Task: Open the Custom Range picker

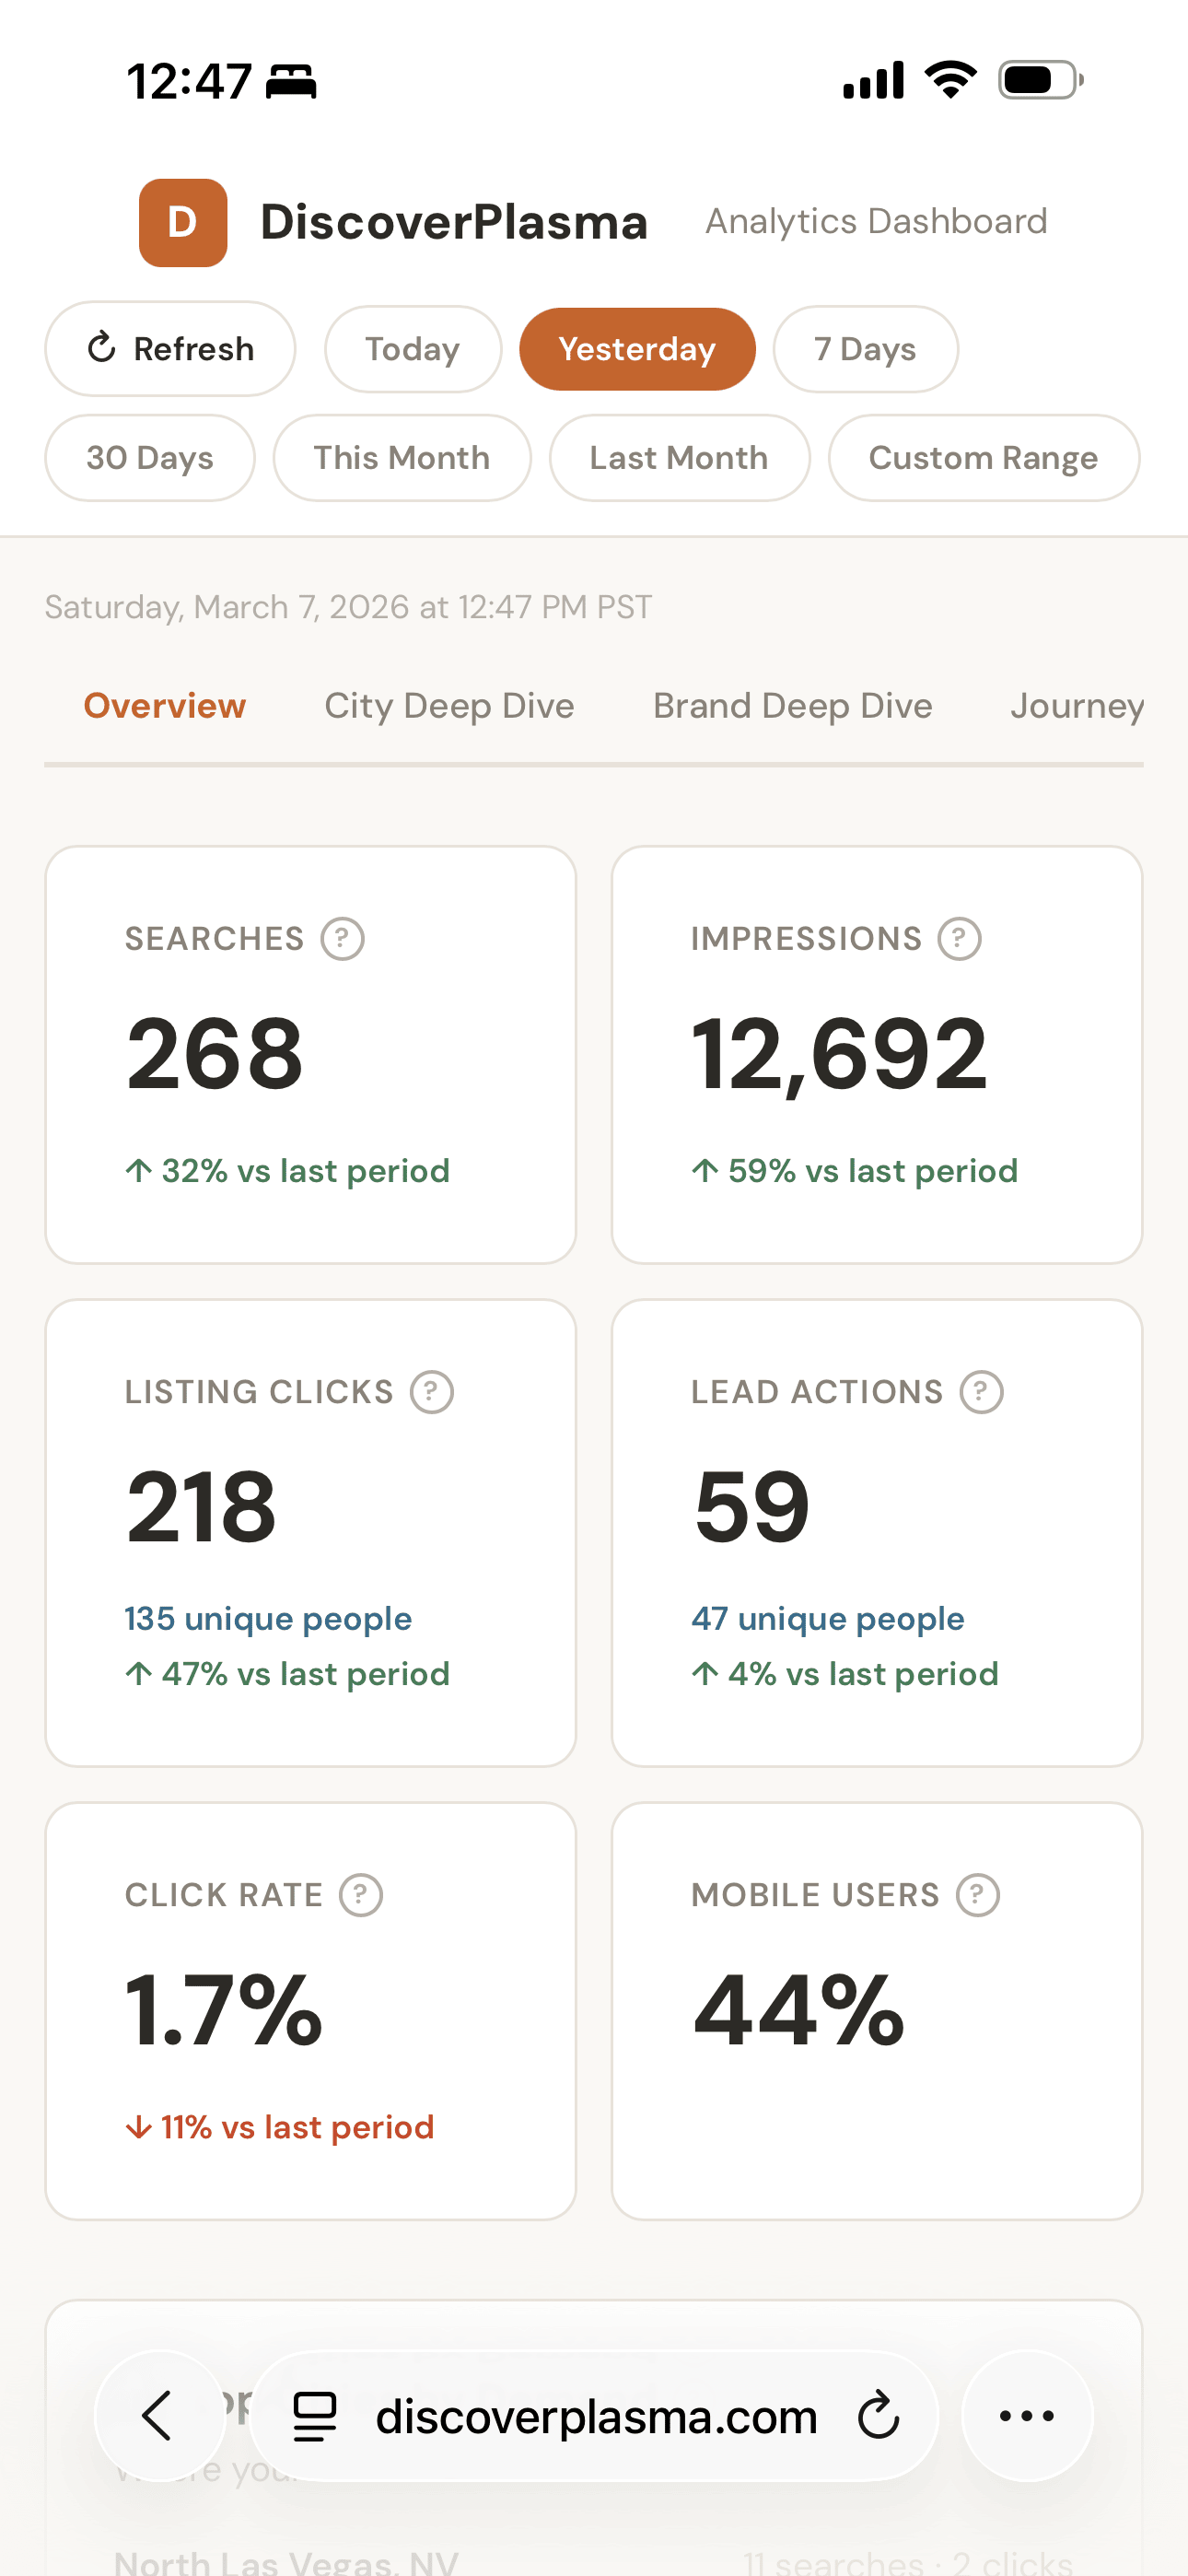Action: point(983,458)
